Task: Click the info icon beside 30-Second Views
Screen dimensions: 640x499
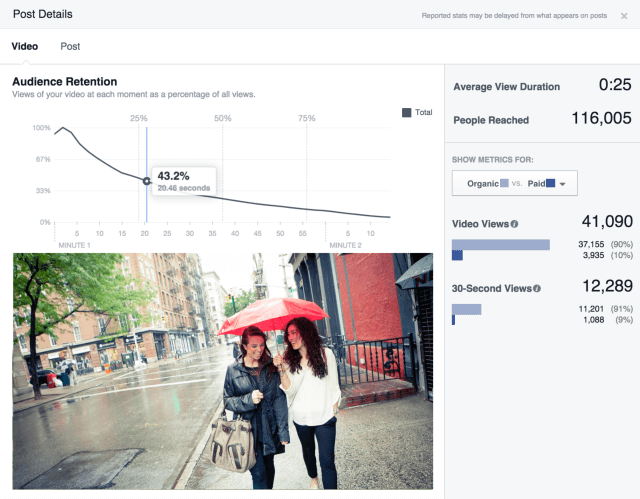Action: (x=537, y=289)
